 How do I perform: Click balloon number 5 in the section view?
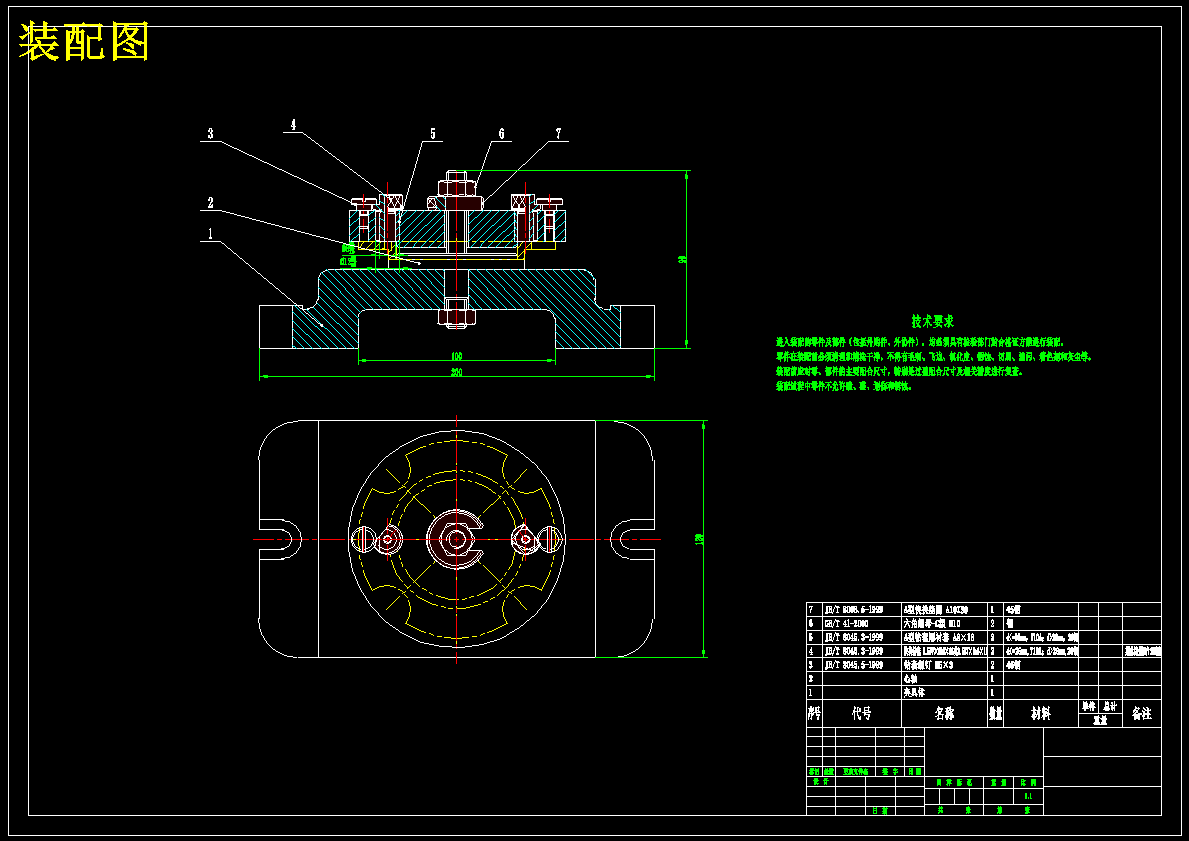433,133
